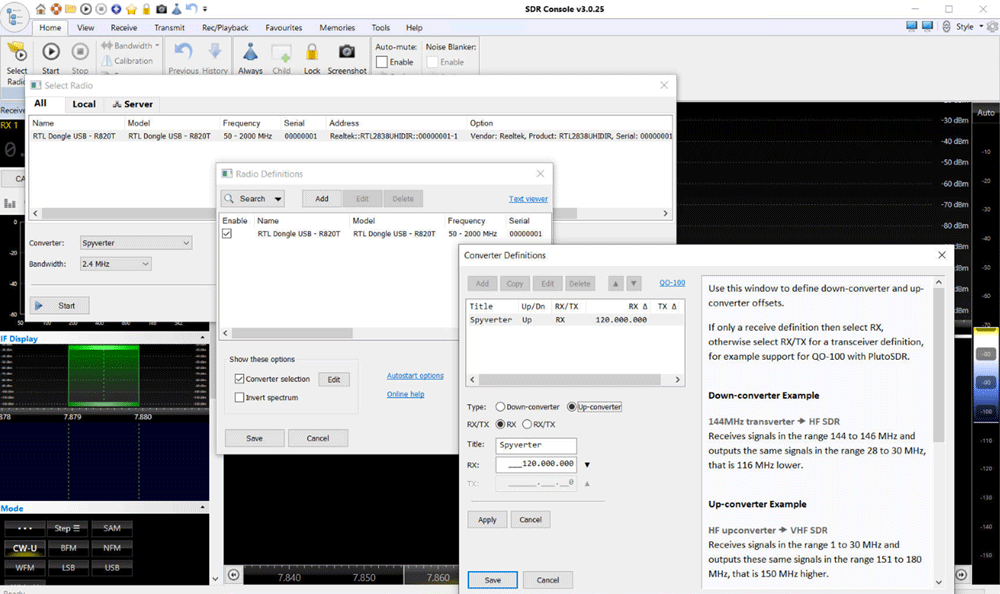Toggle the Converter selection checkbox
Viewport: 1000px width, 594px height.
[239, 379]
